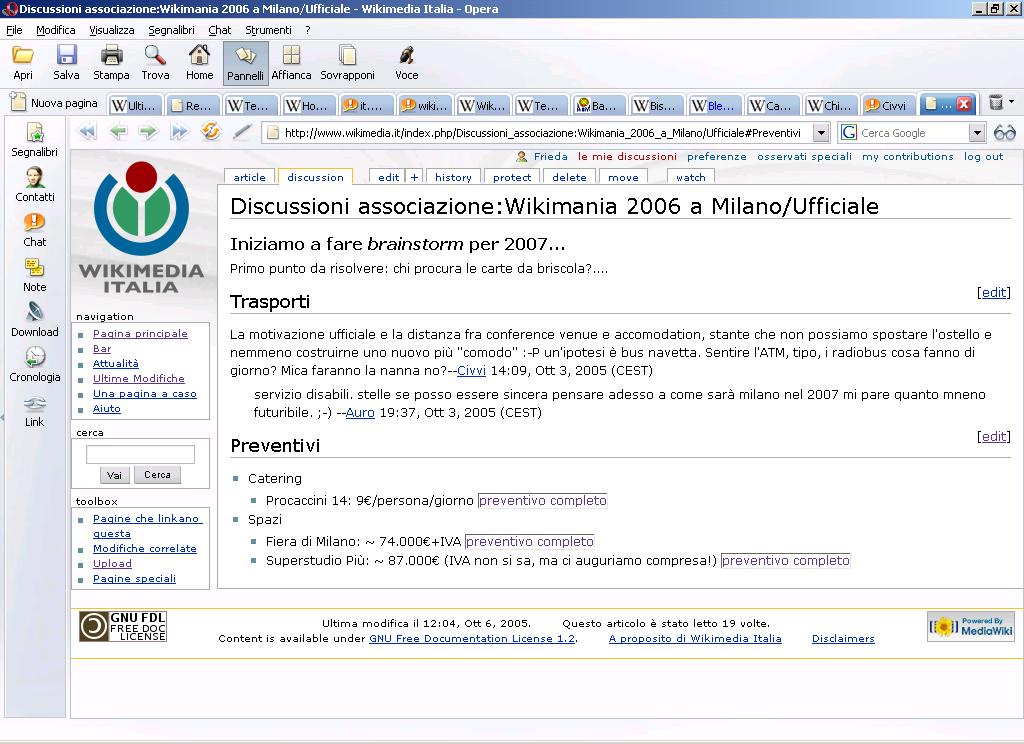1024x744 pixels.
Task: Expand the closed tabs trash dropdown
Action: pyautogui.click(x=1011, y=102)
